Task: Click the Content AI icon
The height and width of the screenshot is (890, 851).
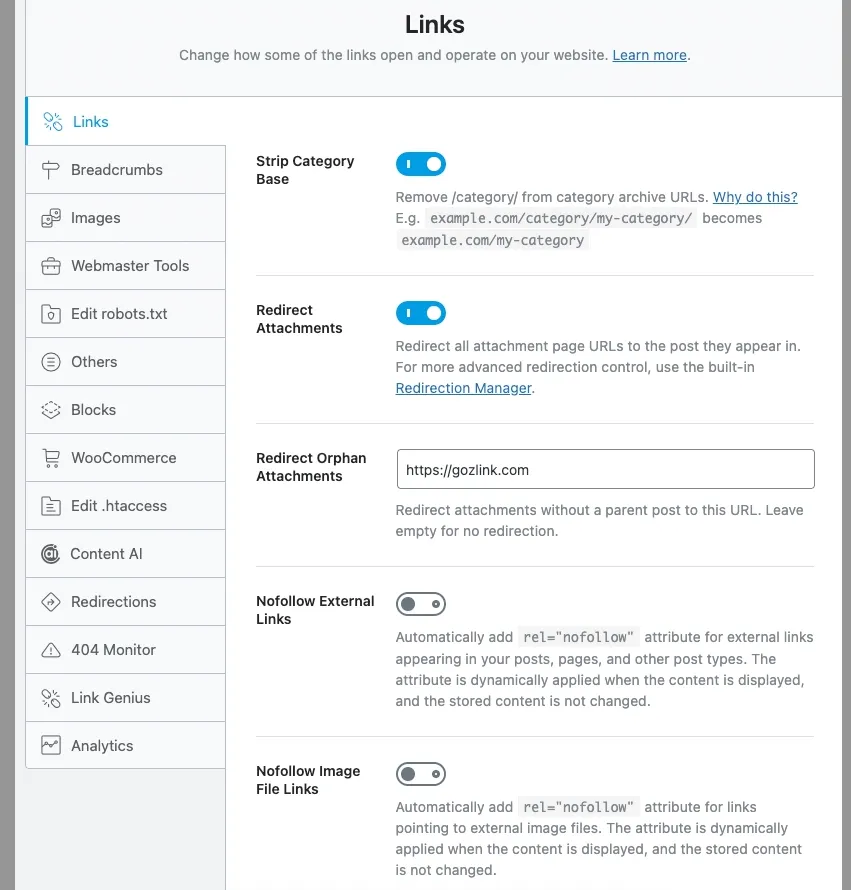Action: point(51,554)
